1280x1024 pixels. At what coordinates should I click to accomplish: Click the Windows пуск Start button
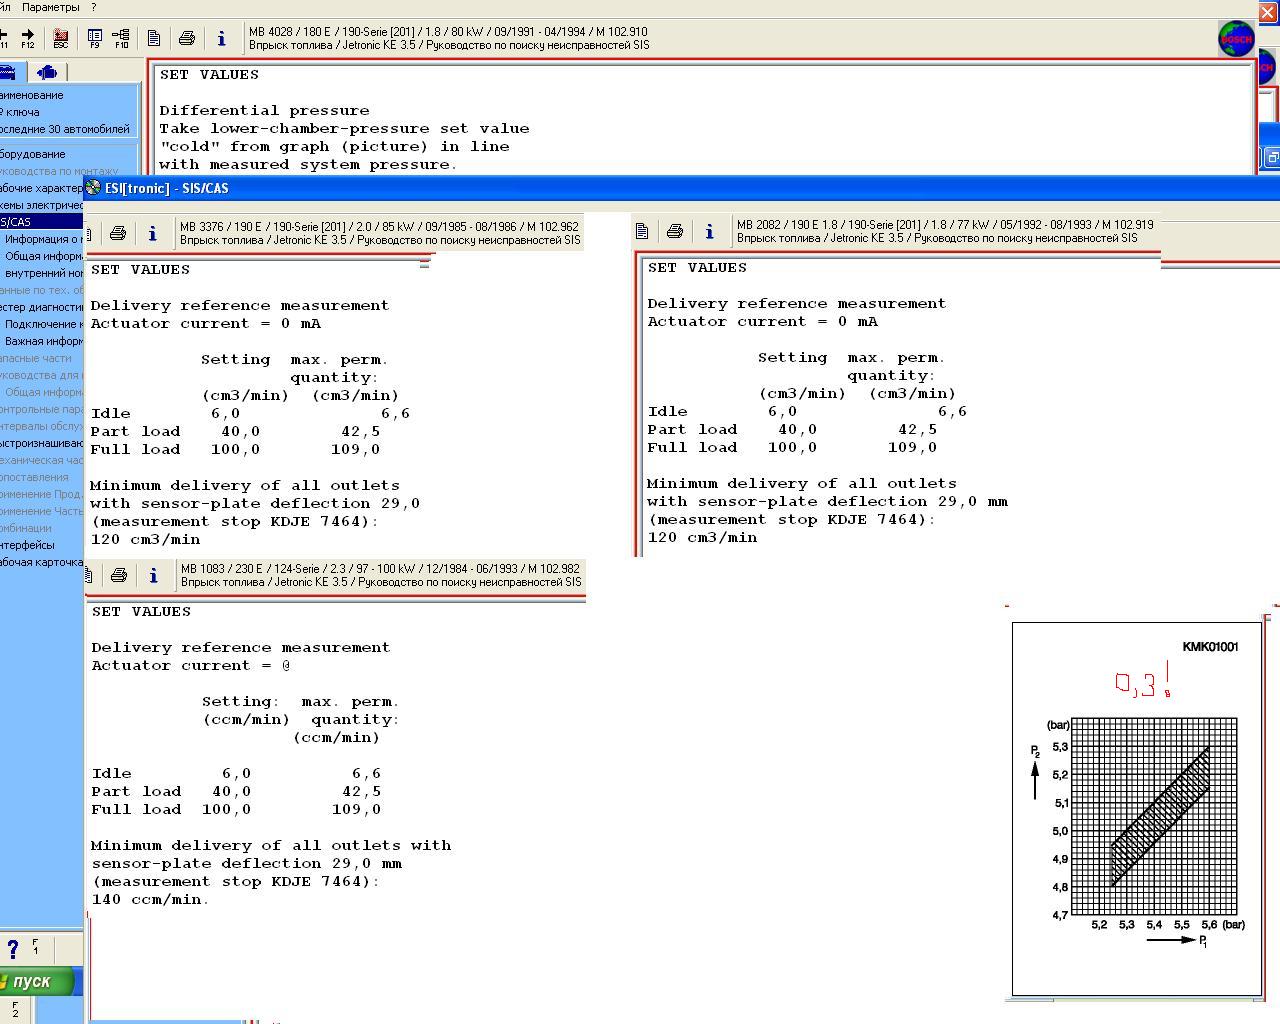click(37, 981)
